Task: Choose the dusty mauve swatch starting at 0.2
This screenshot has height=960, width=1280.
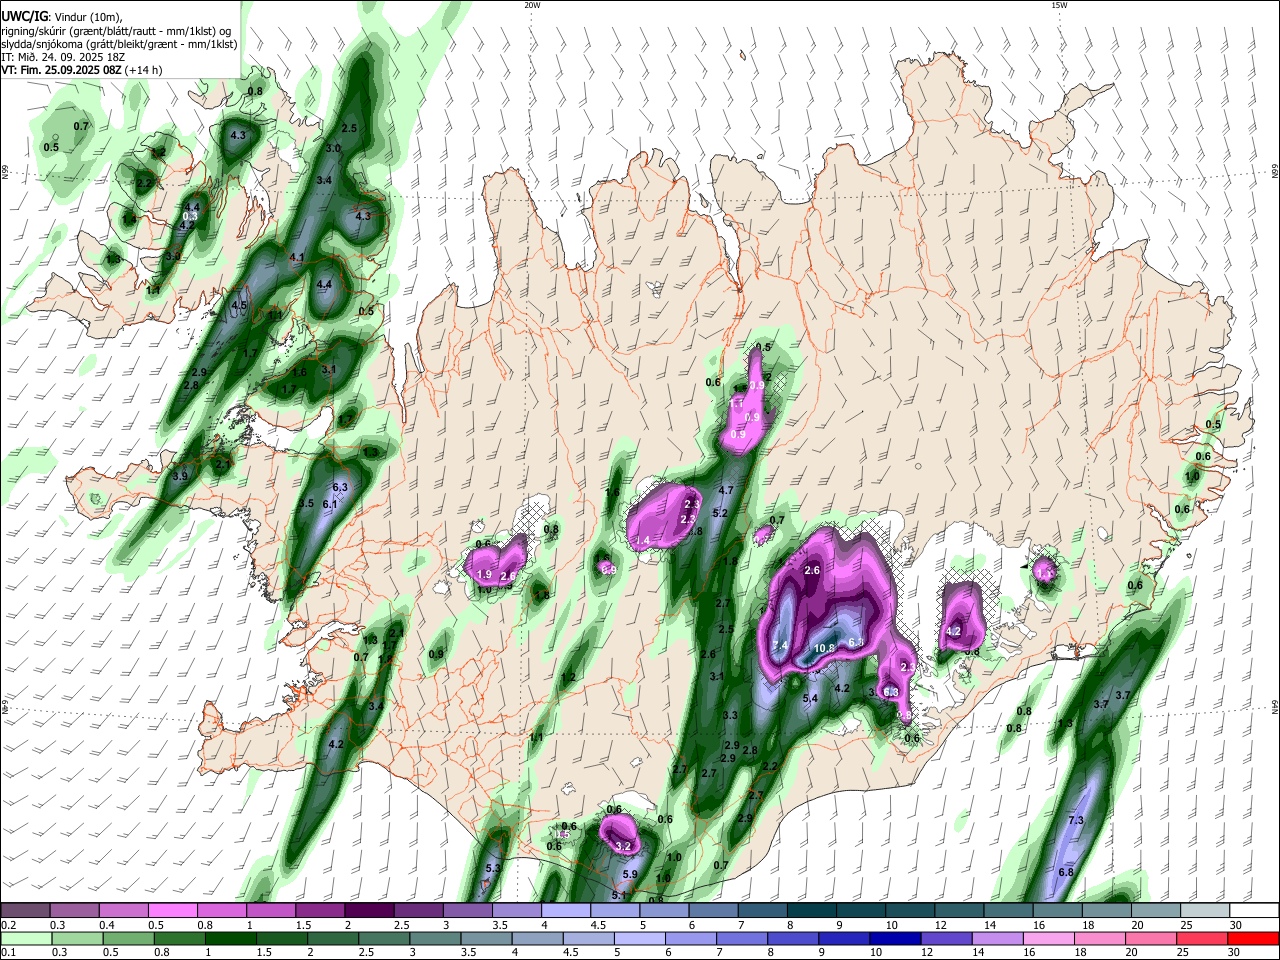Action: 25,911
